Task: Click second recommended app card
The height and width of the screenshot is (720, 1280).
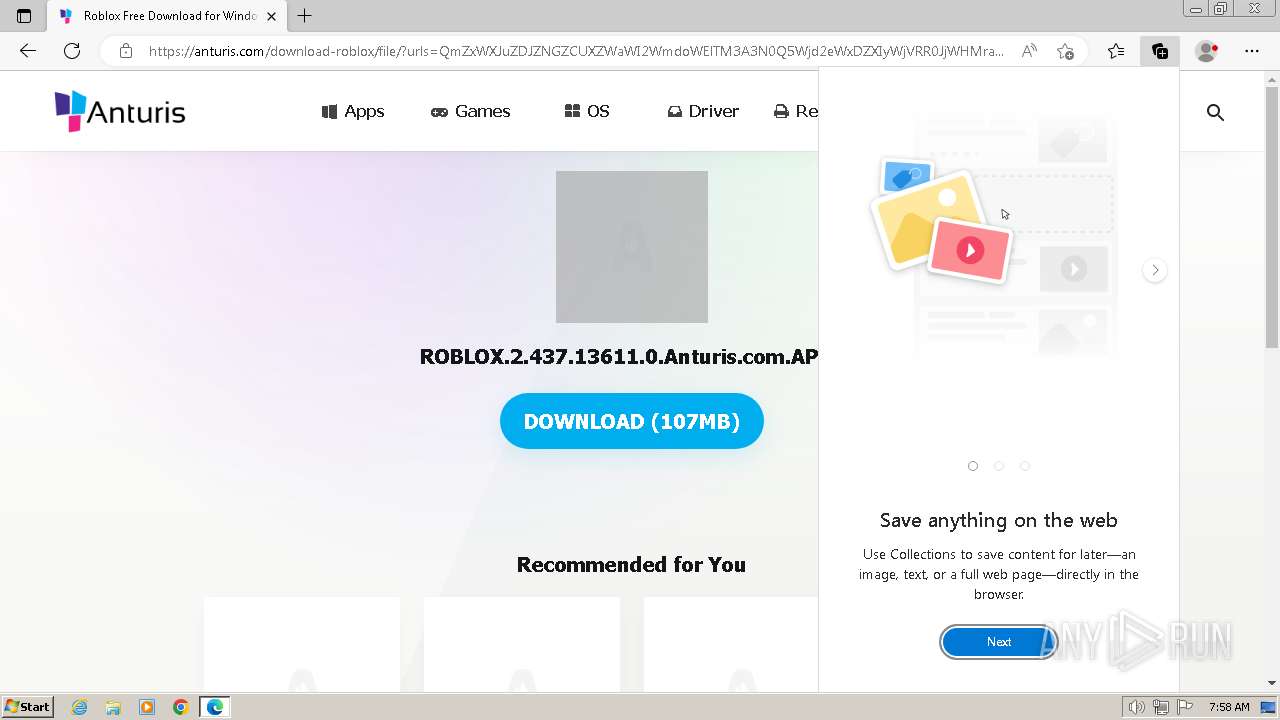Action: click(522, 644)
